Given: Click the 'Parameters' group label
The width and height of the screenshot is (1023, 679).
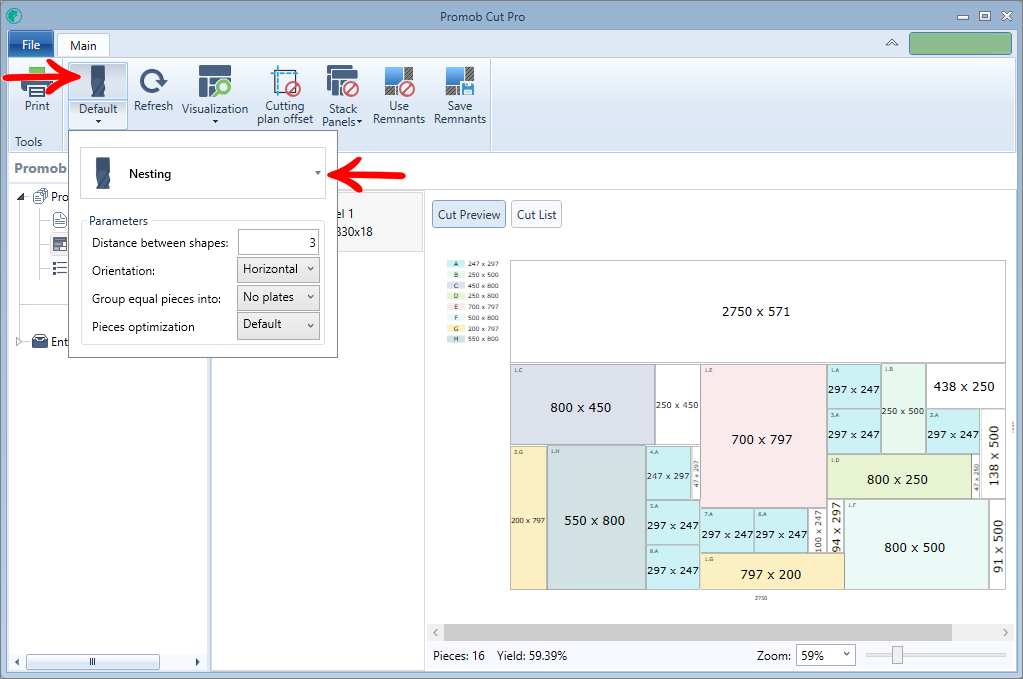Looking at the screenshot, I should 118,220.
